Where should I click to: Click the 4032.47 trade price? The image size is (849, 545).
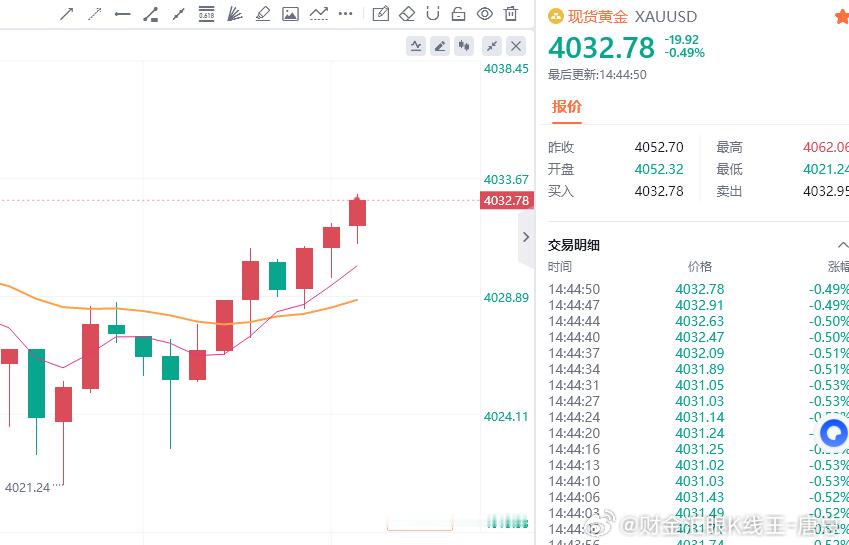pos(700,337)
